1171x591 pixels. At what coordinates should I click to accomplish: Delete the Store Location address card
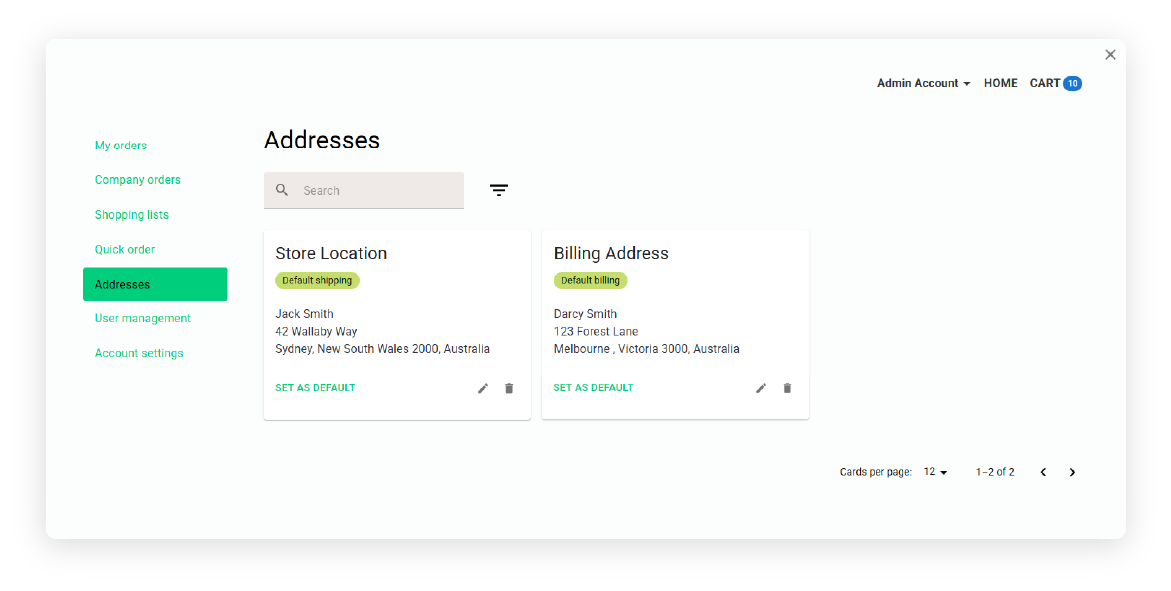pos(509,388)
